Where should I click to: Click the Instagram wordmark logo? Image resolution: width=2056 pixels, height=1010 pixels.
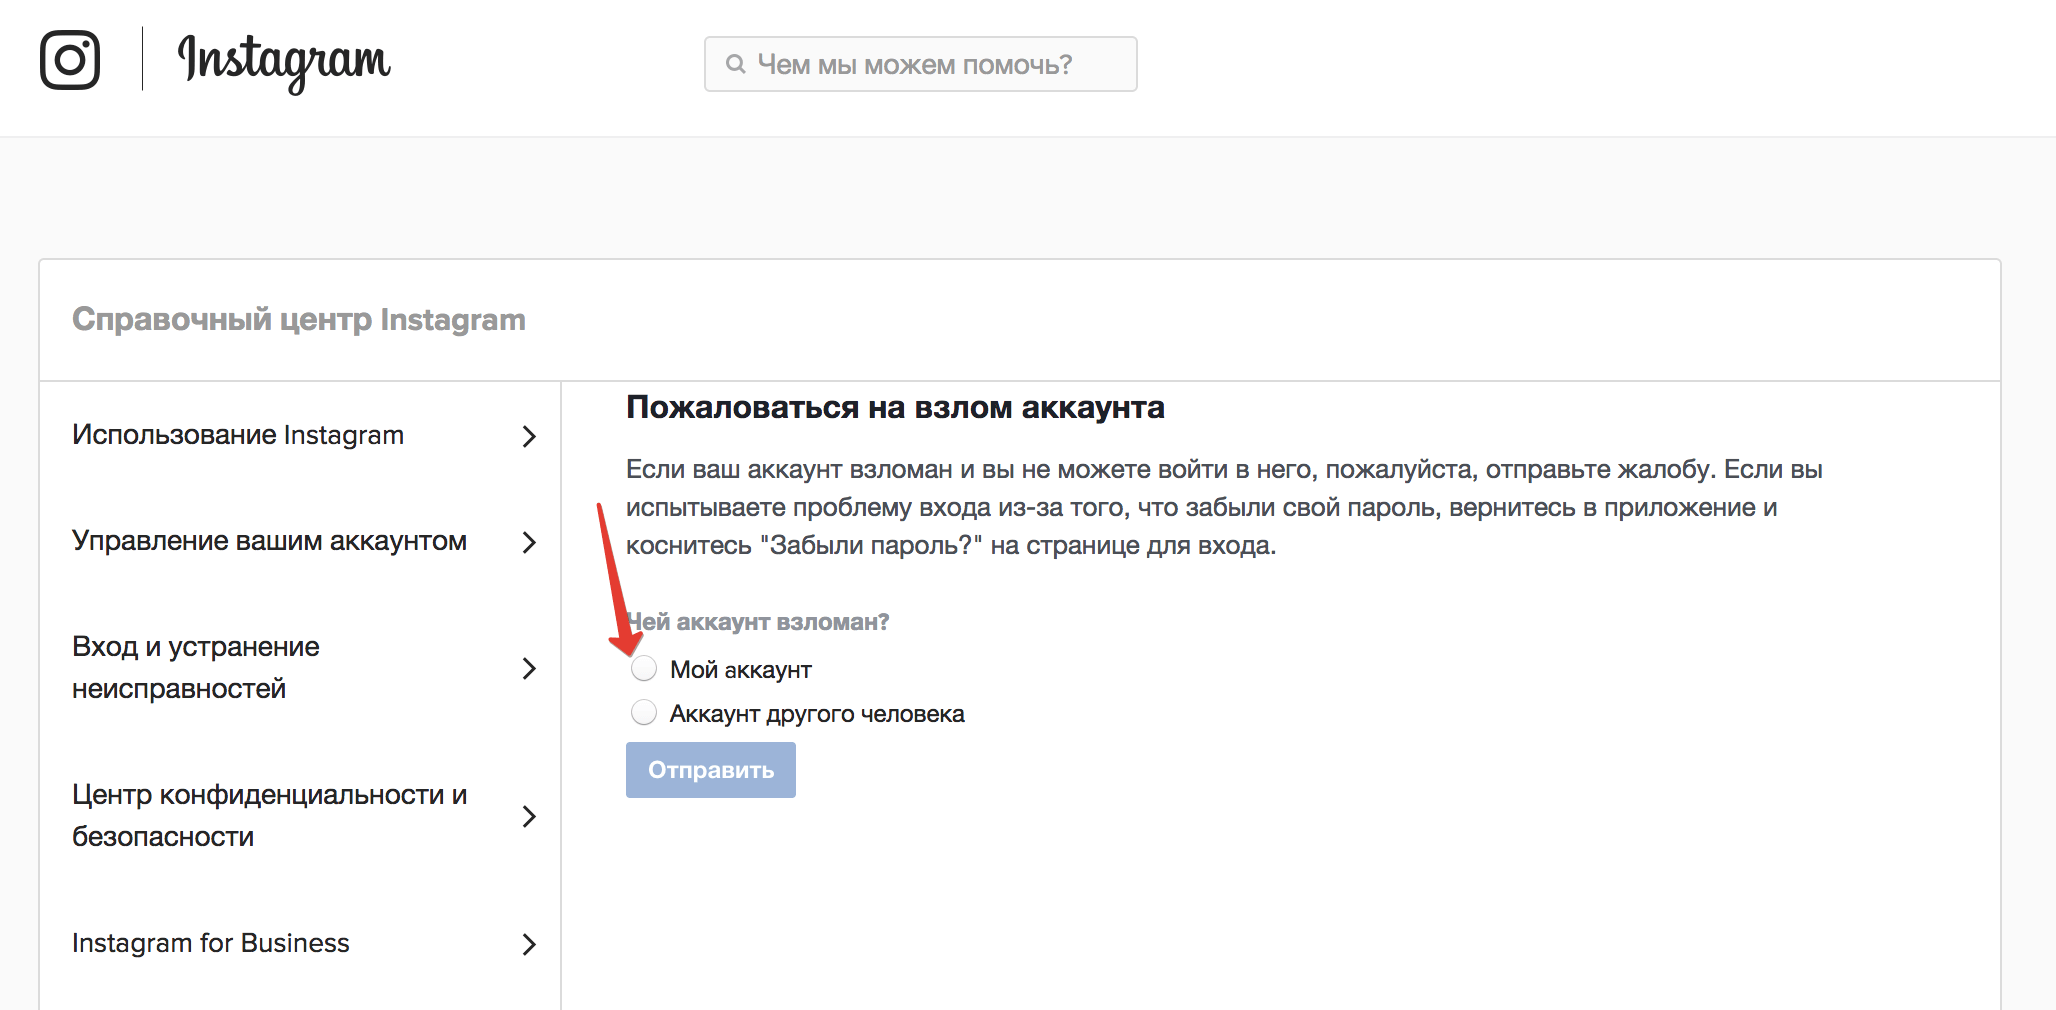(x=284, y=63)
